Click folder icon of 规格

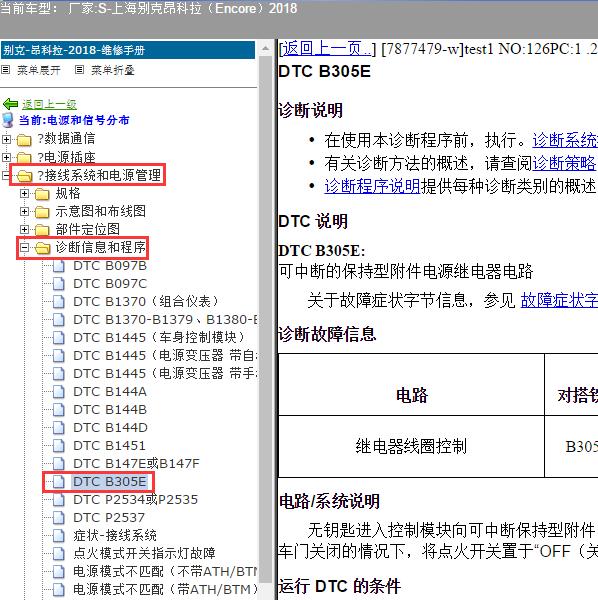coord(42,194)
